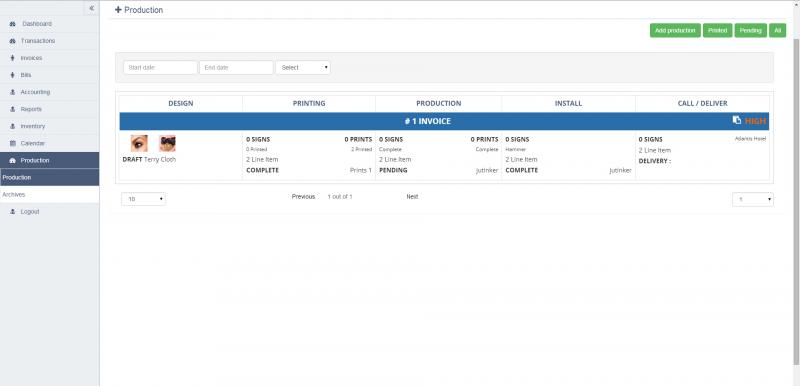The height and width of the screenshot is (386, 800).
Task: Click the copy icon on the invoice bar
Action: 737,120
